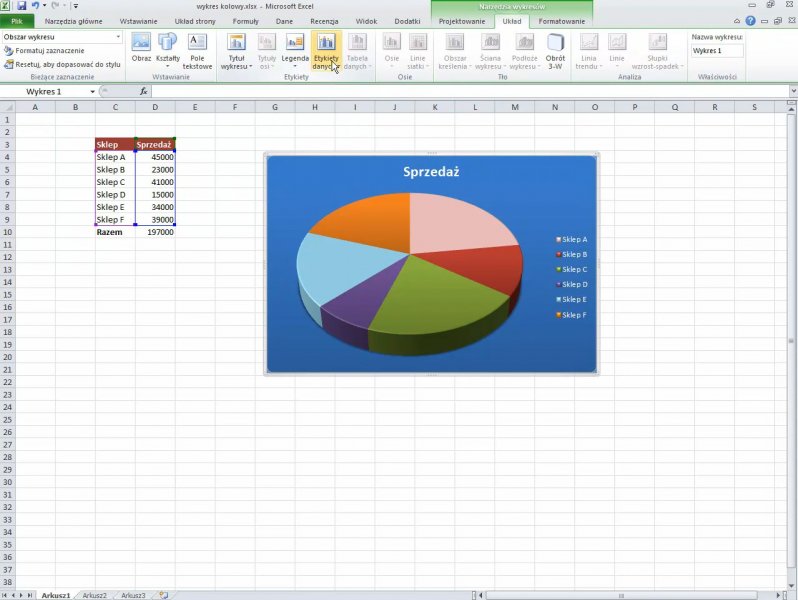This screenshot has height=600, width=798.
Task: Click the save icon in quick access toolbar
Action: (x=21, y=6)
